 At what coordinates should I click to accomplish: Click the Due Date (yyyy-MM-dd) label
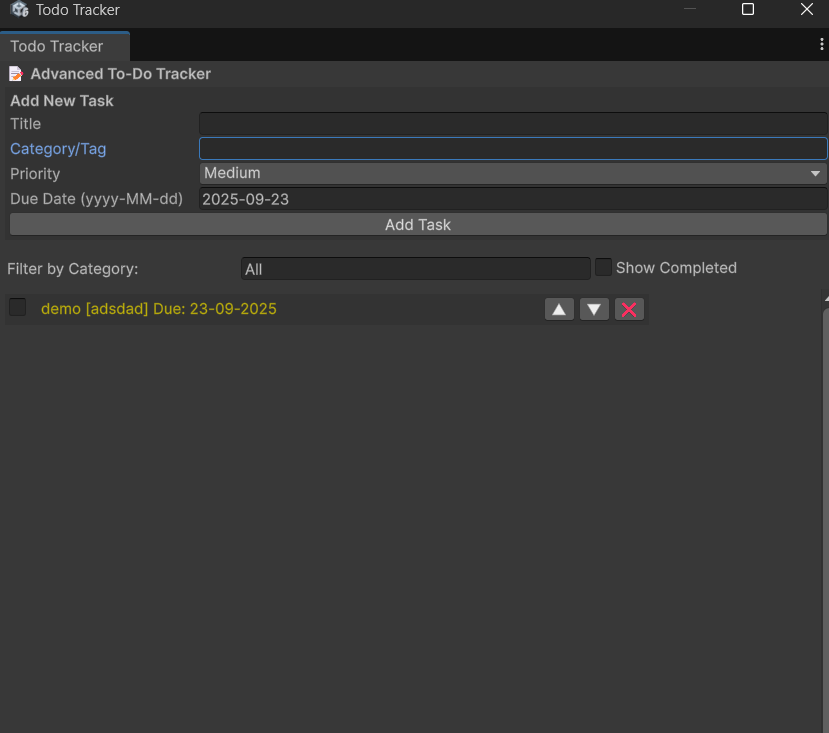pyautogui.click(x=97, y=199)
